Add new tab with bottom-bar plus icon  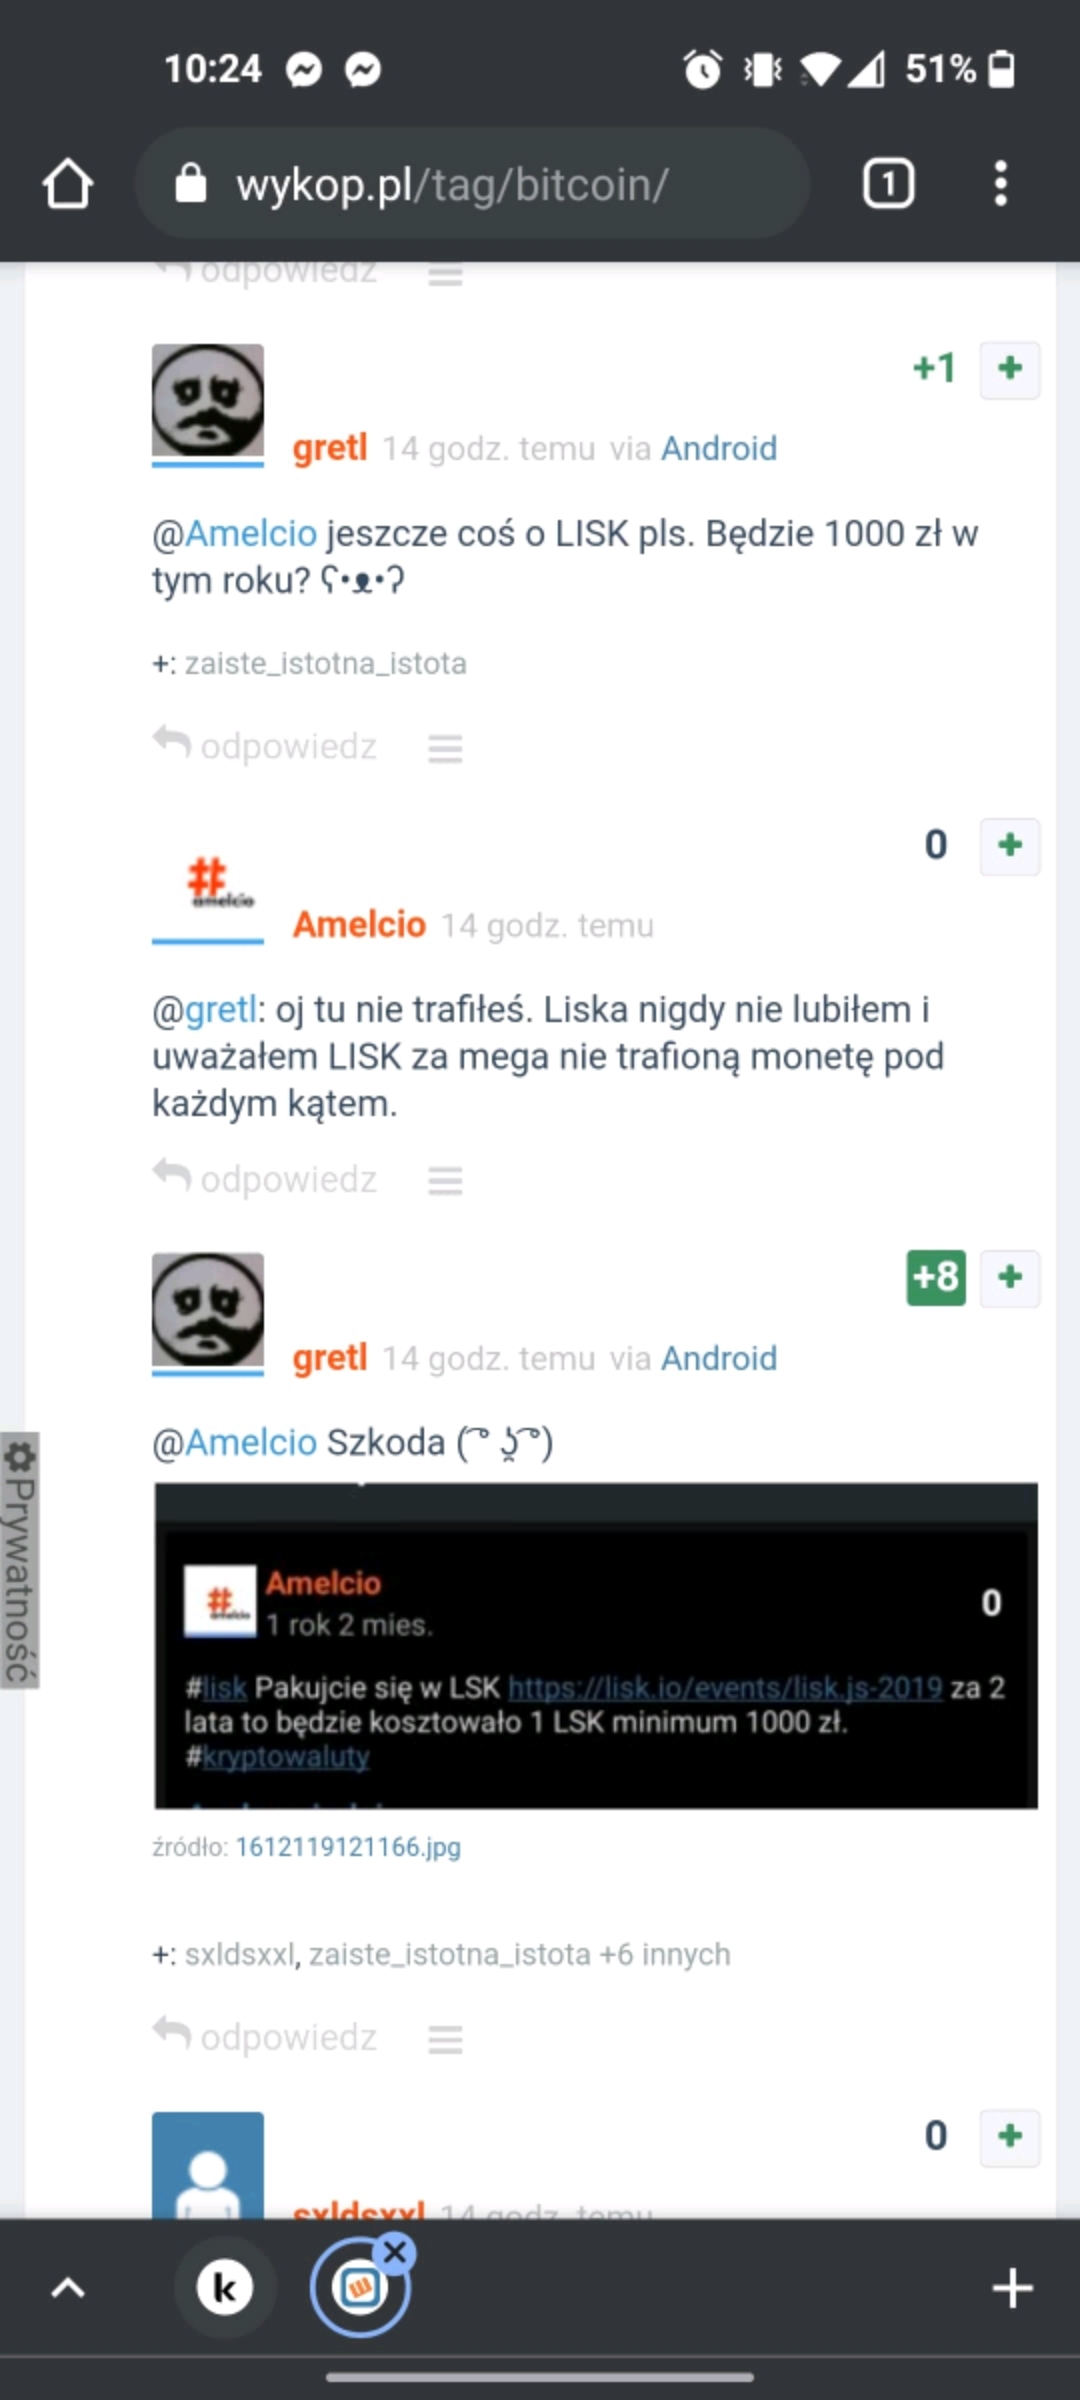[x=1012, y=2287]
